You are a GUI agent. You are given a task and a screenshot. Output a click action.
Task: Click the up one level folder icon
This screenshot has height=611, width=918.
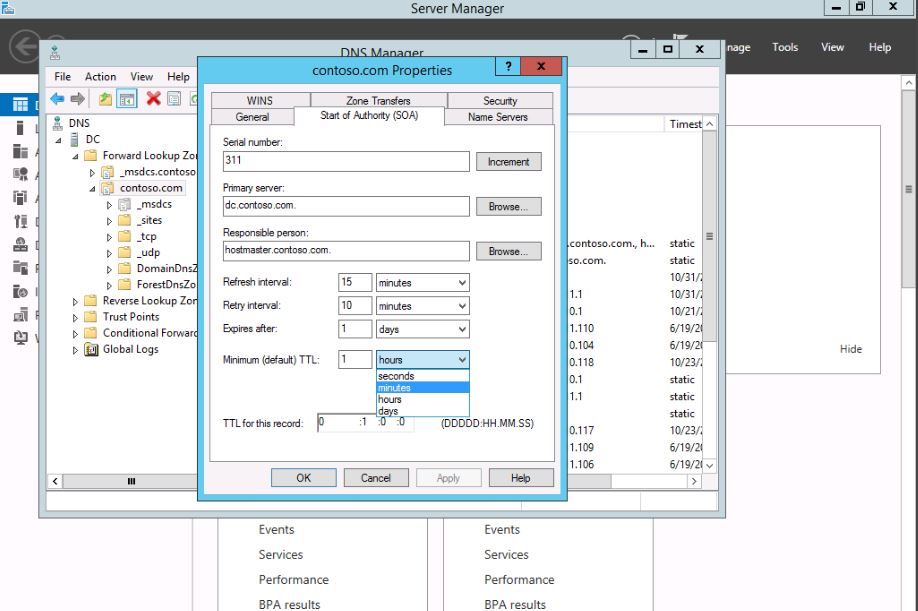[x=105, y=98]
